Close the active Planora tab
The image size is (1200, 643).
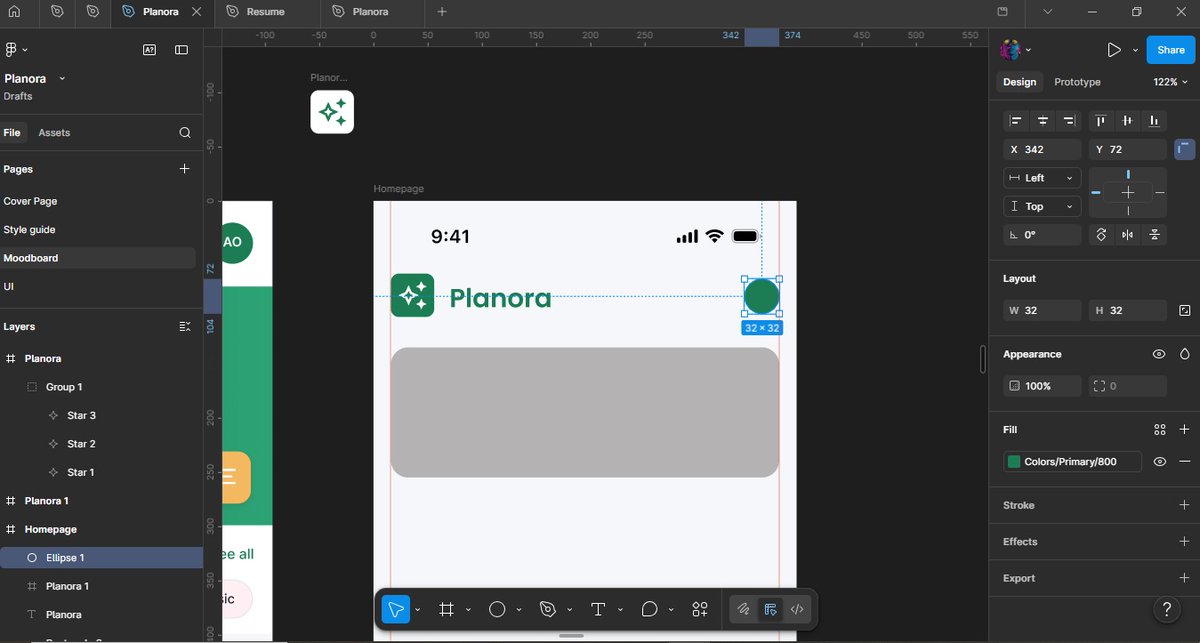click(196, 12)
